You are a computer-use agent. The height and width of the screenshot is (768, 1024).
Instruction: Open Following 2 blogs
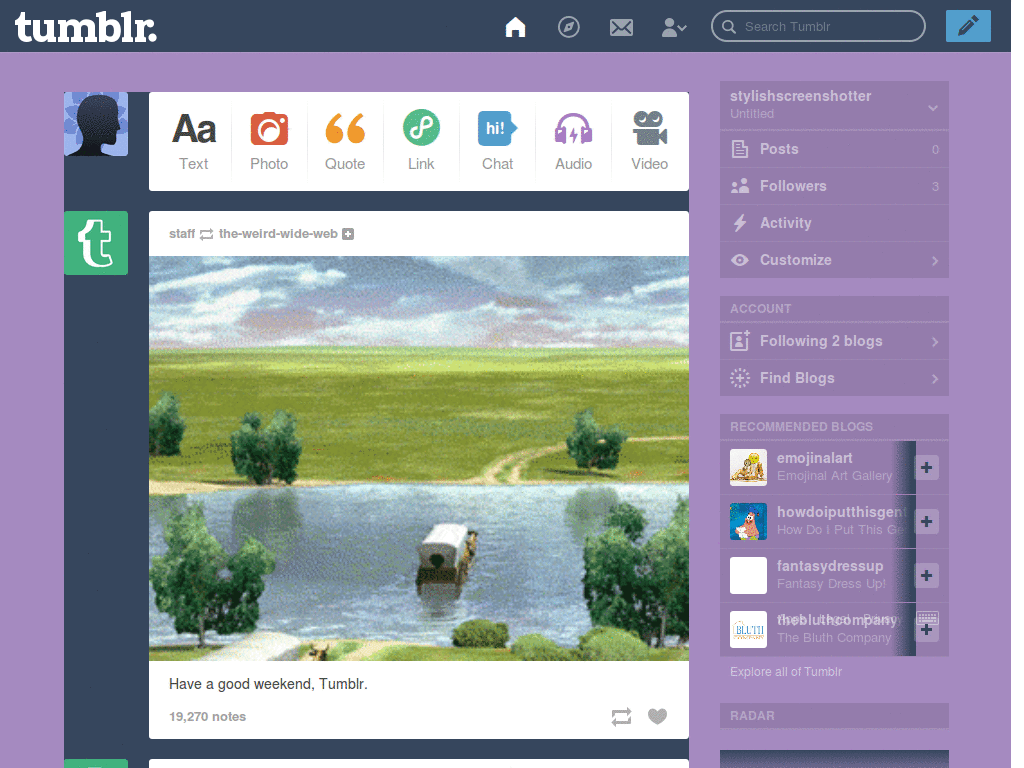834,341
